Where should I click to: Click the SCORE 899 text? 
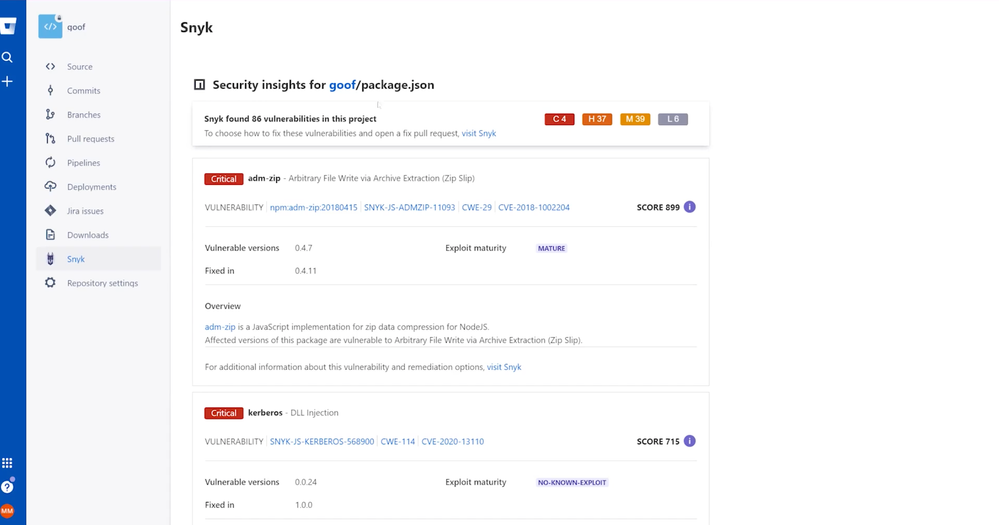[x=658, y=207]
